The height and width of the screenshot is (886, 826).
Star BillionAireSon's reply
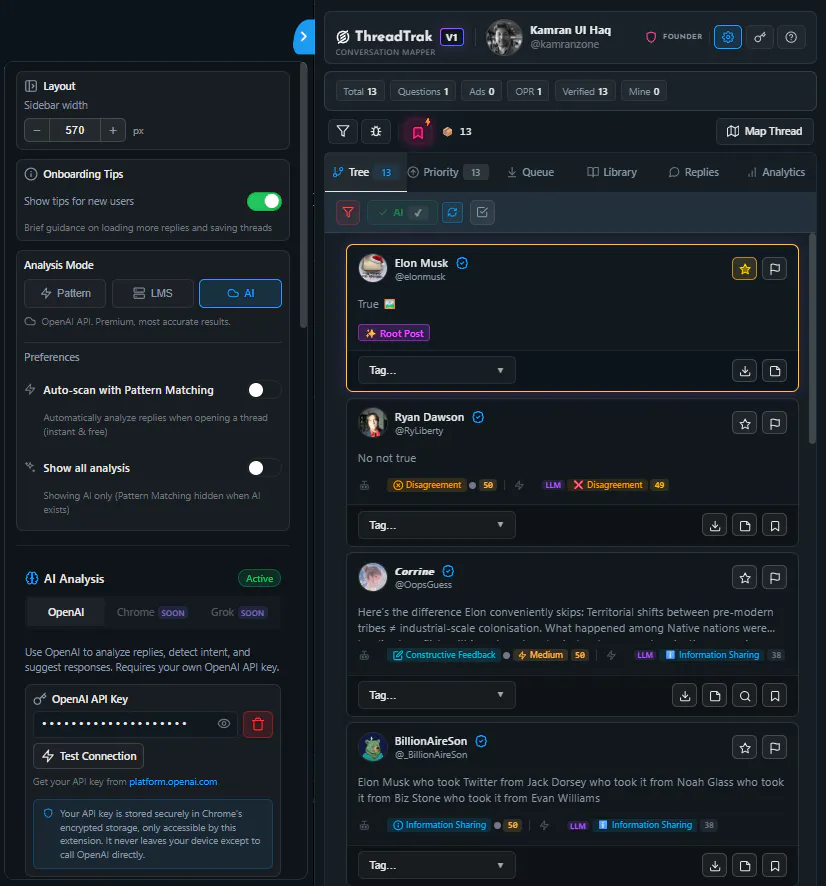coord(745,748)
